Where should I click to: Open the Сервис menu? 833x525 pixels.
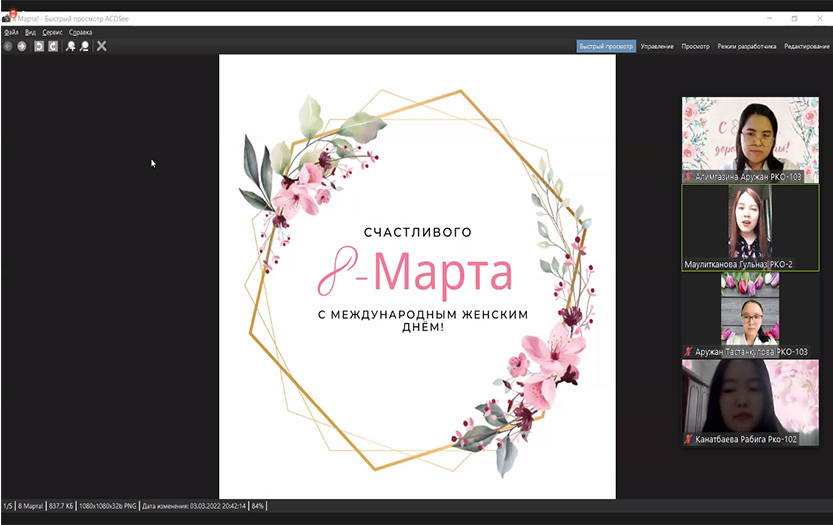point(52,32)
